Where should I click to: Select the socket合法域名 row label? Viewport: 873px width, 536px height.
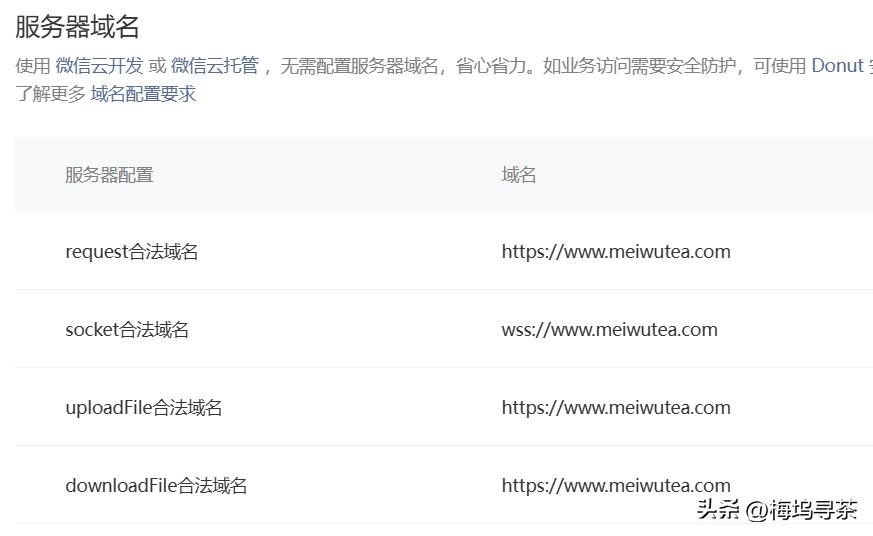(127, 330)
